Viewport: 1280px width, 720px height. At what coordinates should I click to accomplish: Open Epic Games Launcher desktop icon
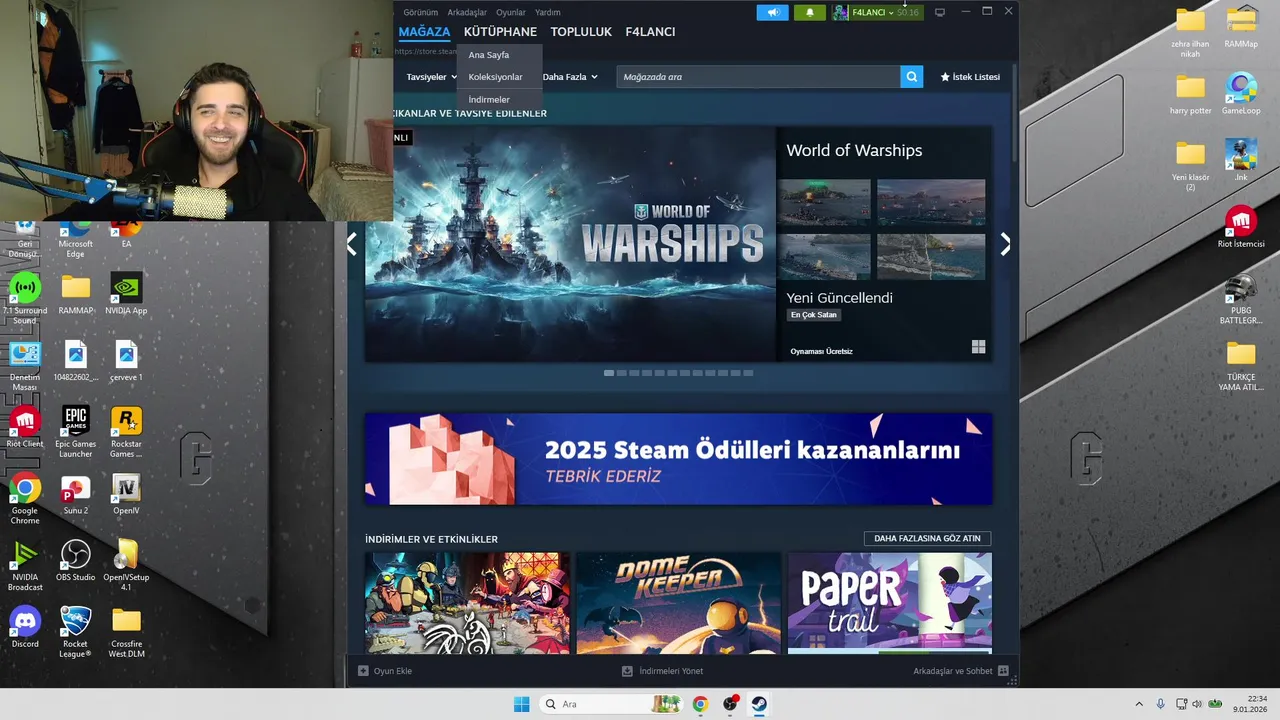tap(75, 432)
